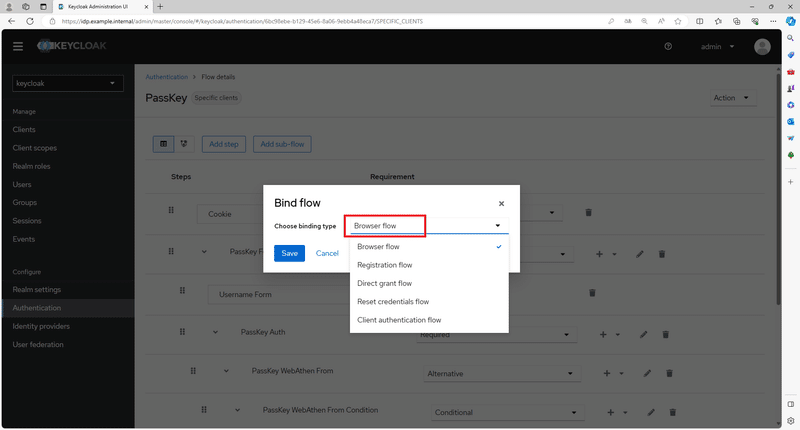Open the Edge Copilot sidebar icon
The image size is (800, 430).
coord(790,21)
